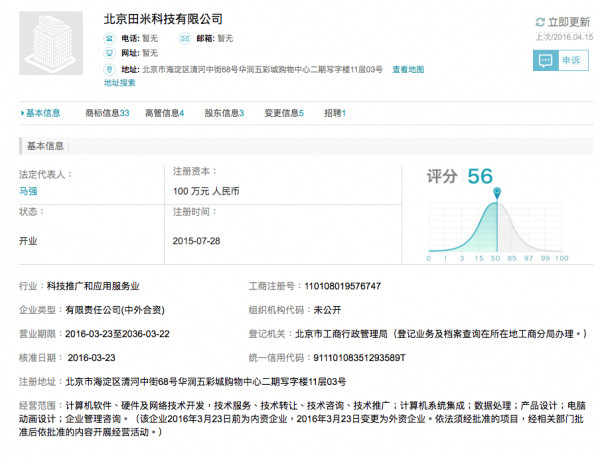Open the 变更信息 change records tab
The width and height of the screenshot is (600, 458).
point(284,114)
